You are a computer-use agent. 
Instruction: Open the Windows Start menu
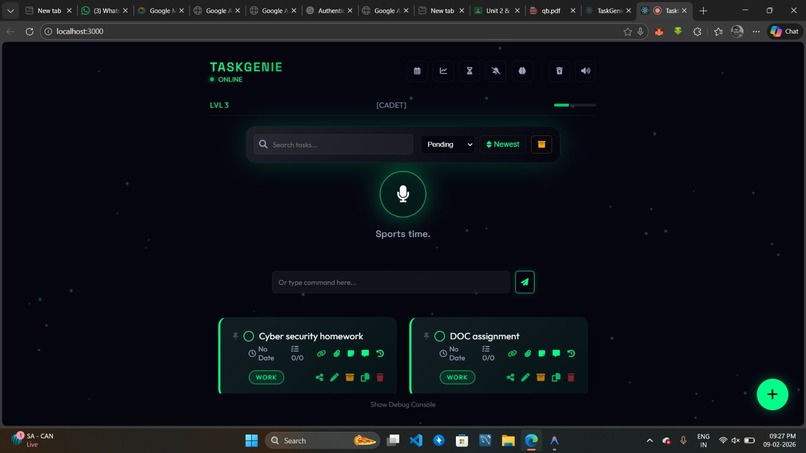pos(251,441)
